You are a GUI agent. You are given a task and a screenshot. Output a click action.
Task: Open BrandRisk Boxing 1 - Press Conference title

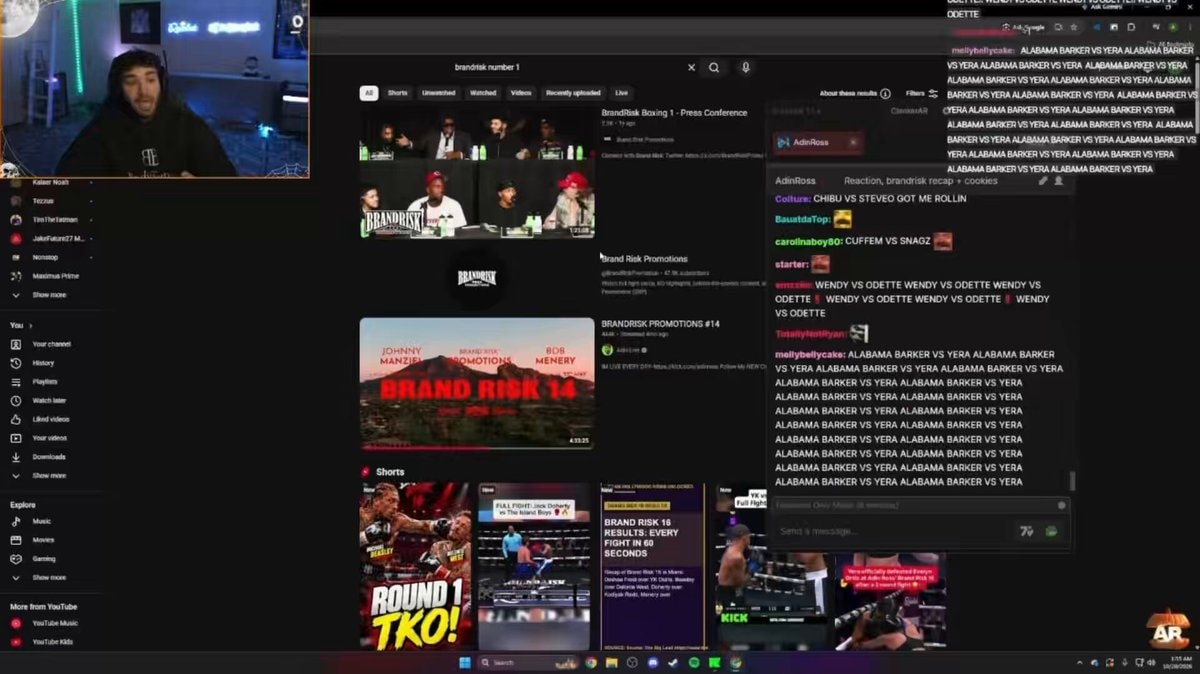tap(674, 113)
